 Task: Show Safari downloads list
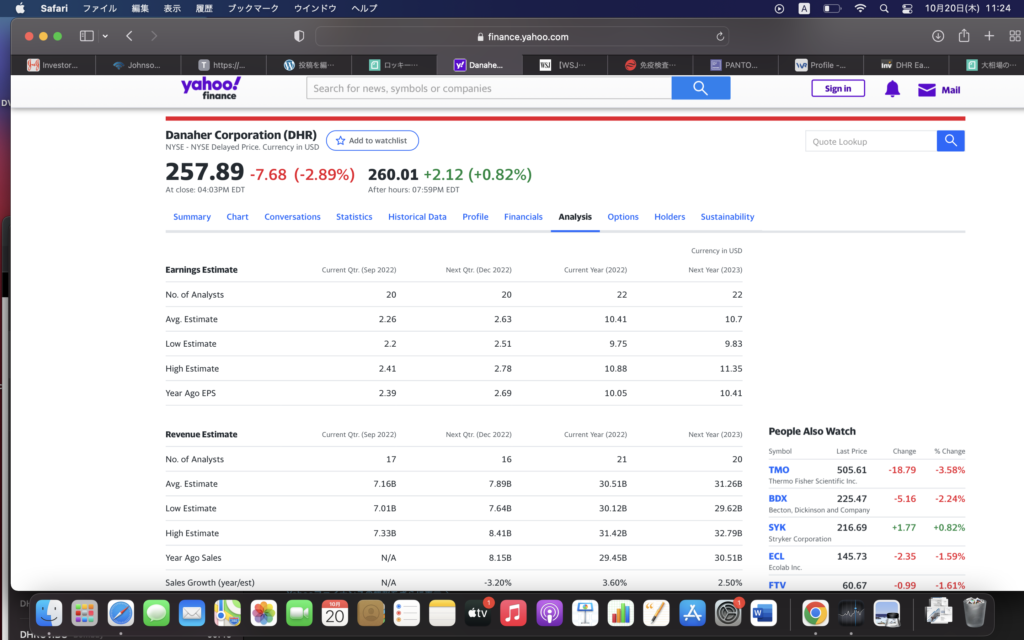[x=938, y=36]
